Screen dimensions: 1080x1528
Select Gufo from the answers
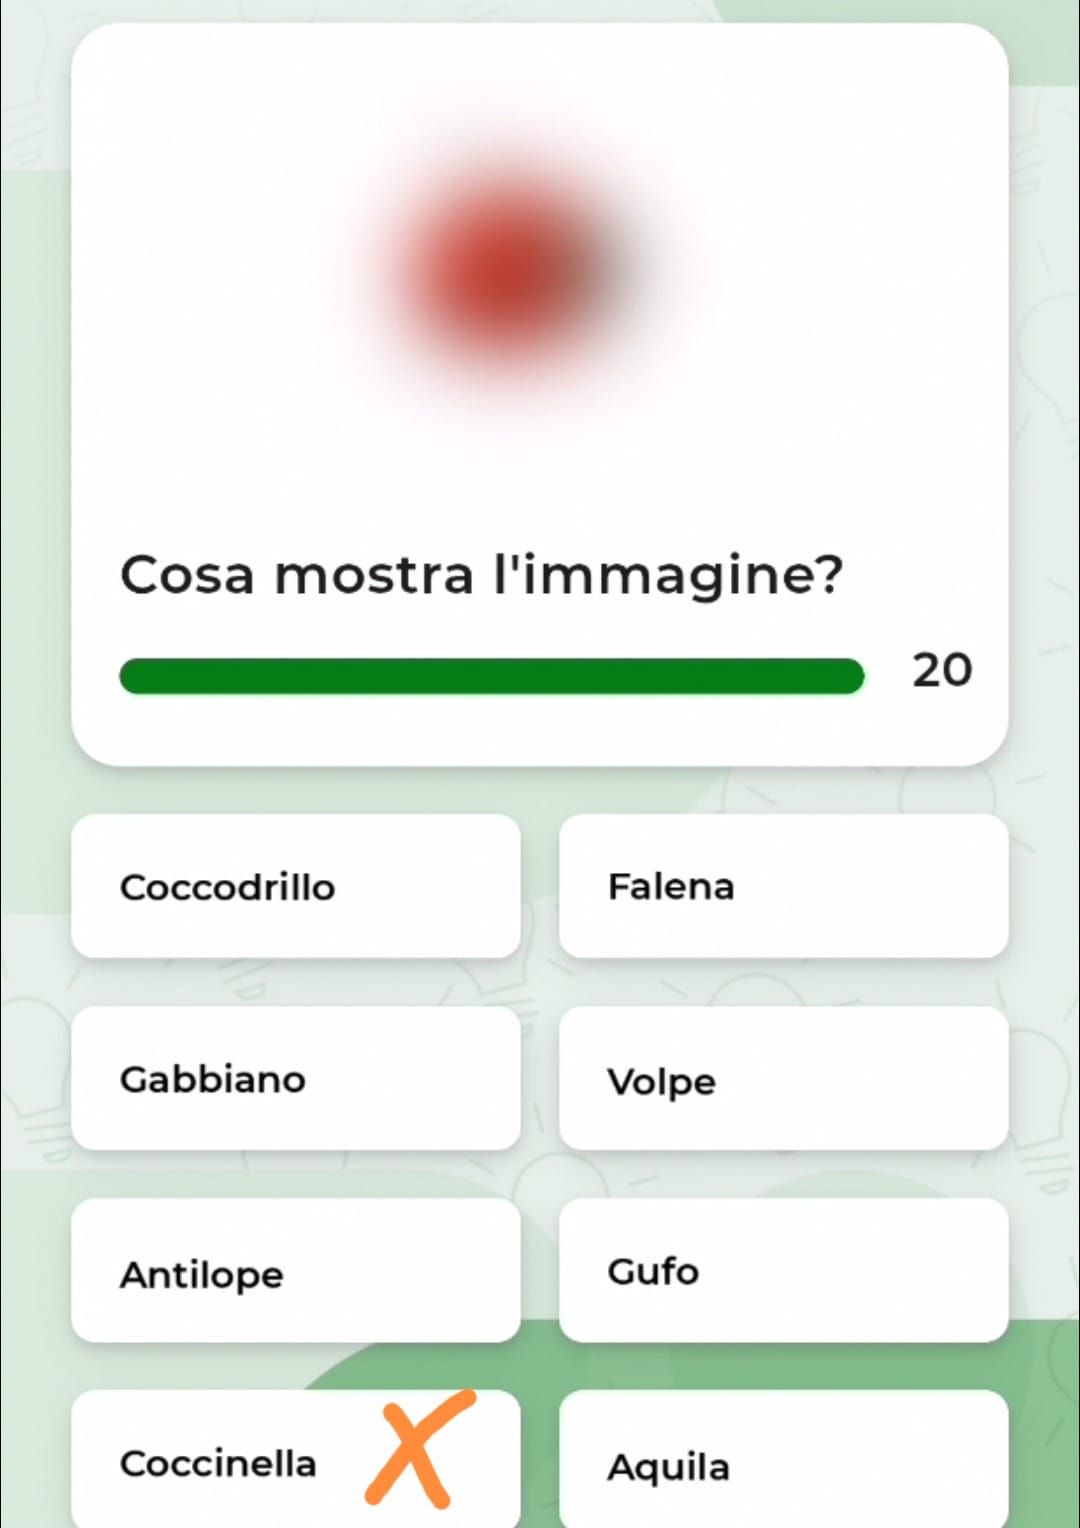pos(783,1270)
